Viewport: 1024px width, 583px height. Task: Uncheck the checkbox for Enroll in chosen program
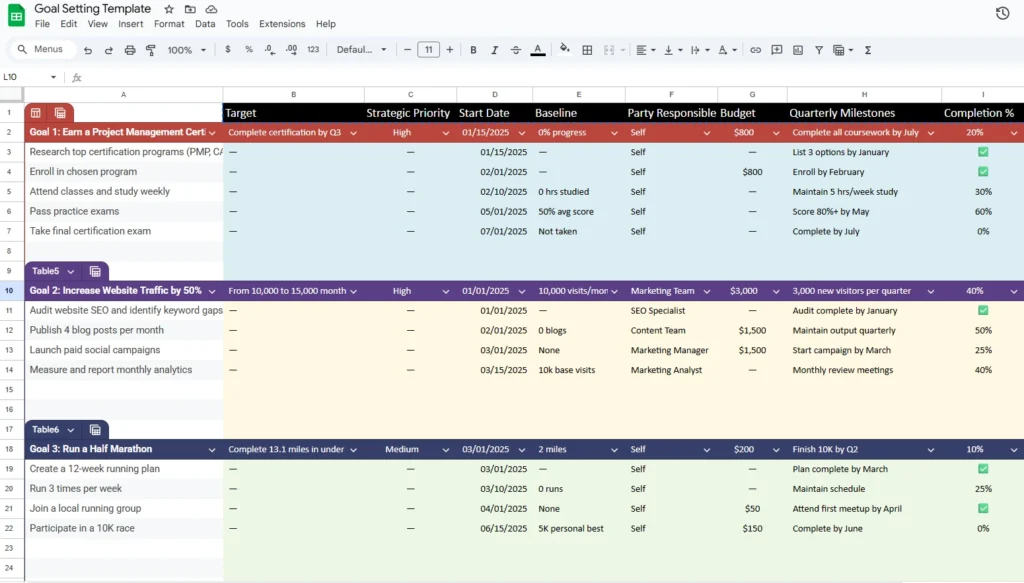(x=983, y=171)
